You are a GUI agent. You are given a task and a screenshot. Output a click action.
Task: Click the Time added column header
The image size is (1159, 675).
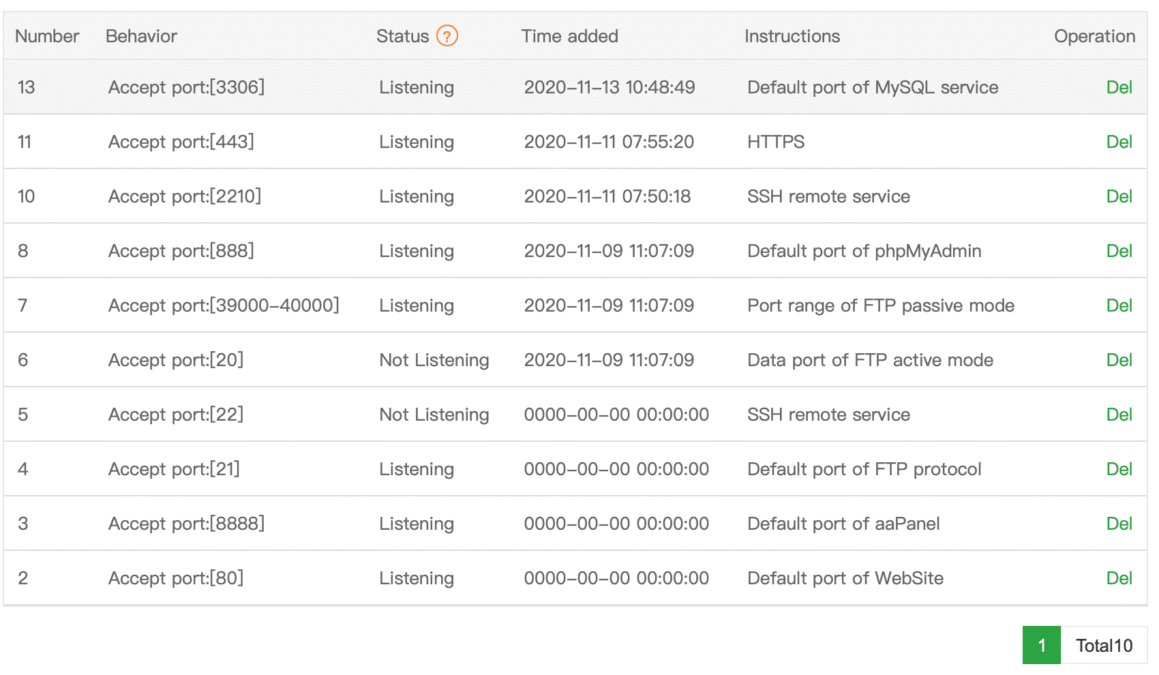[569, 36]
